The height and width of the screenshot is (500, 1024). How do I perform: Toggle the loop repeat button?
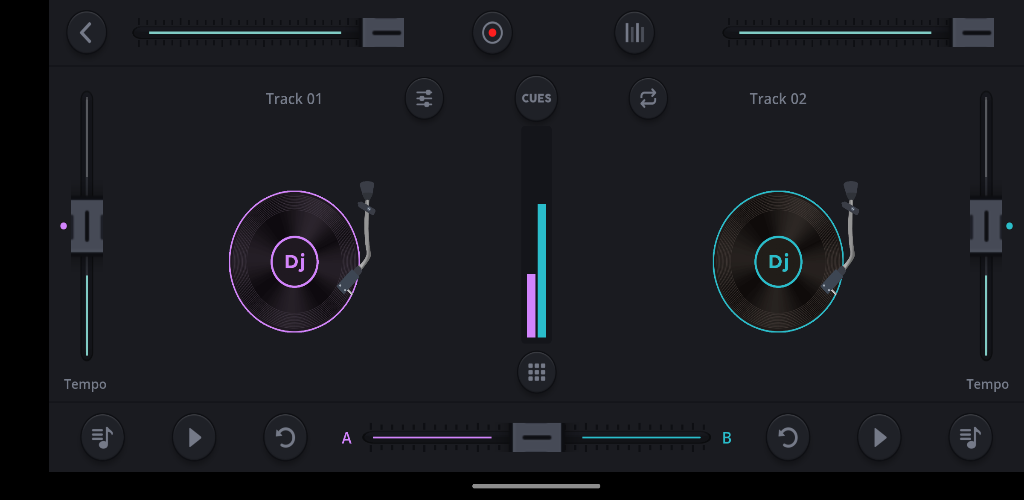(648, 99)
